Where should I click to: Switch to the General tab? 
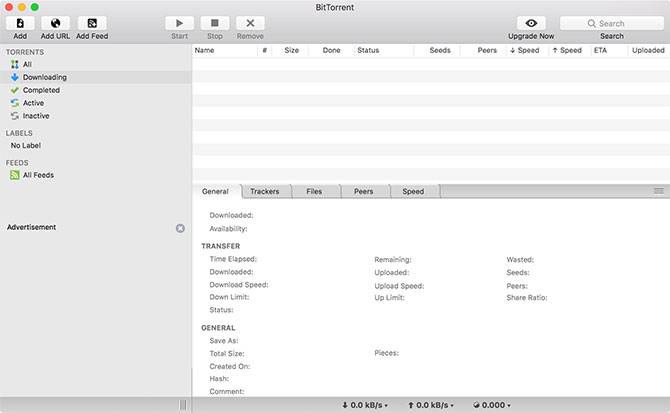pyautogui.click(x=215, y=191)
